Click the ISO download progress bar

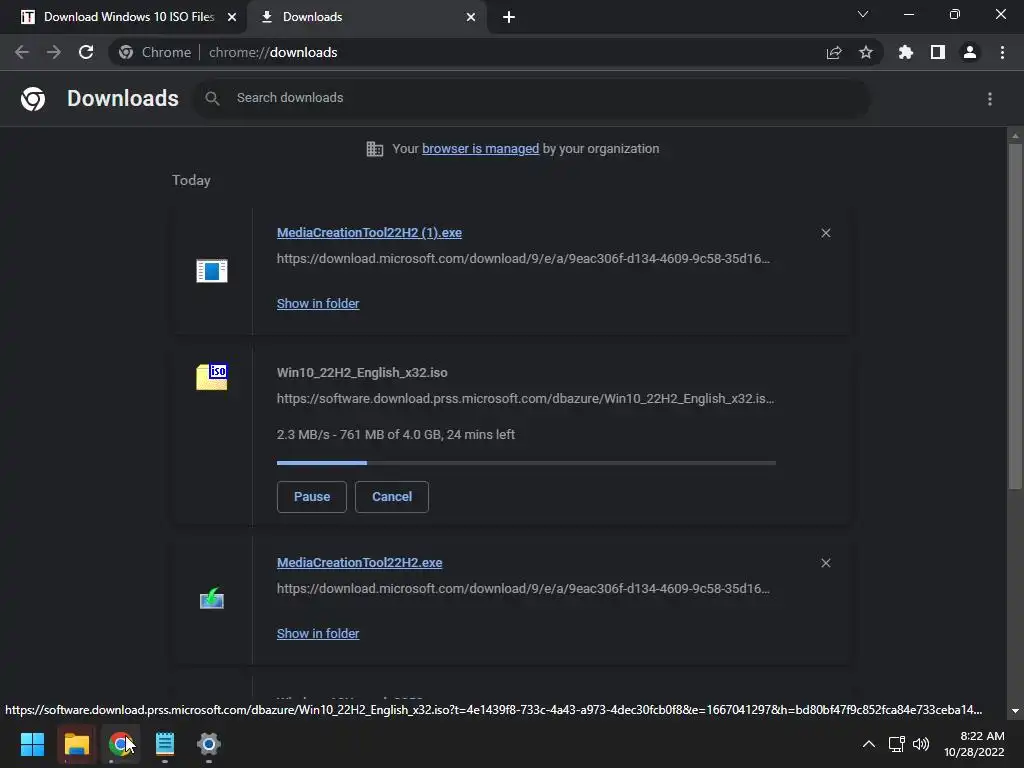point(526,463)
